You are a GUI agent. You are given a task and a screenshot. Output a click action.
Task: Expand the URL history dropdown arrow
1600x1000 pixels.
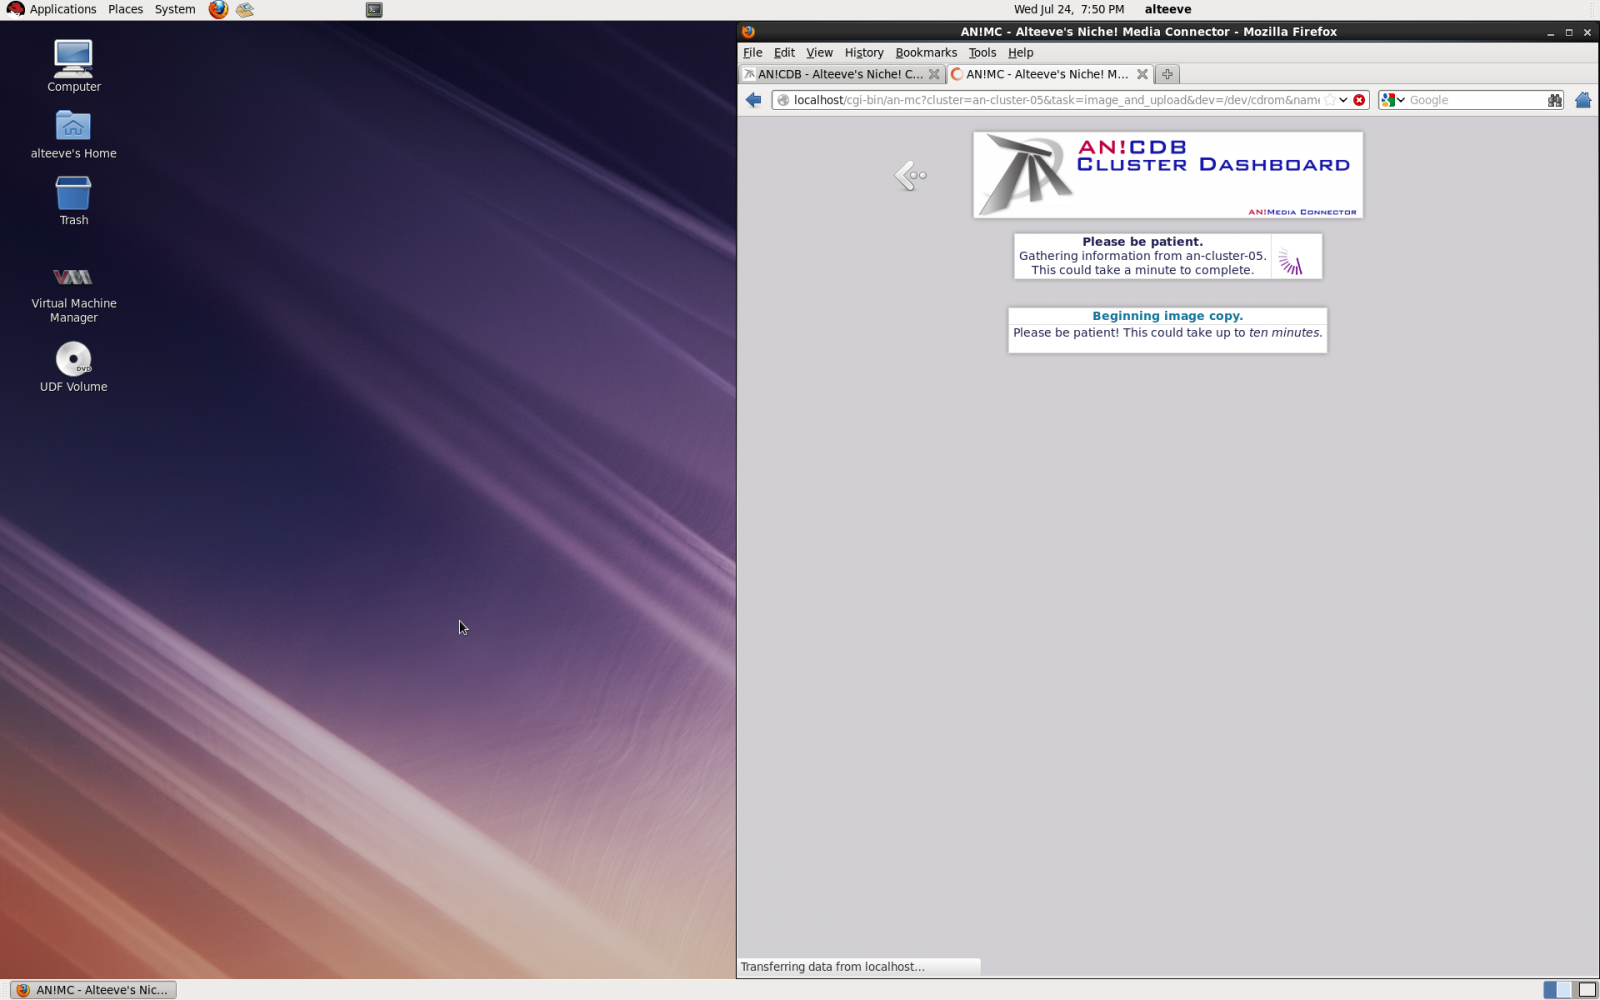coord(1343,100)
